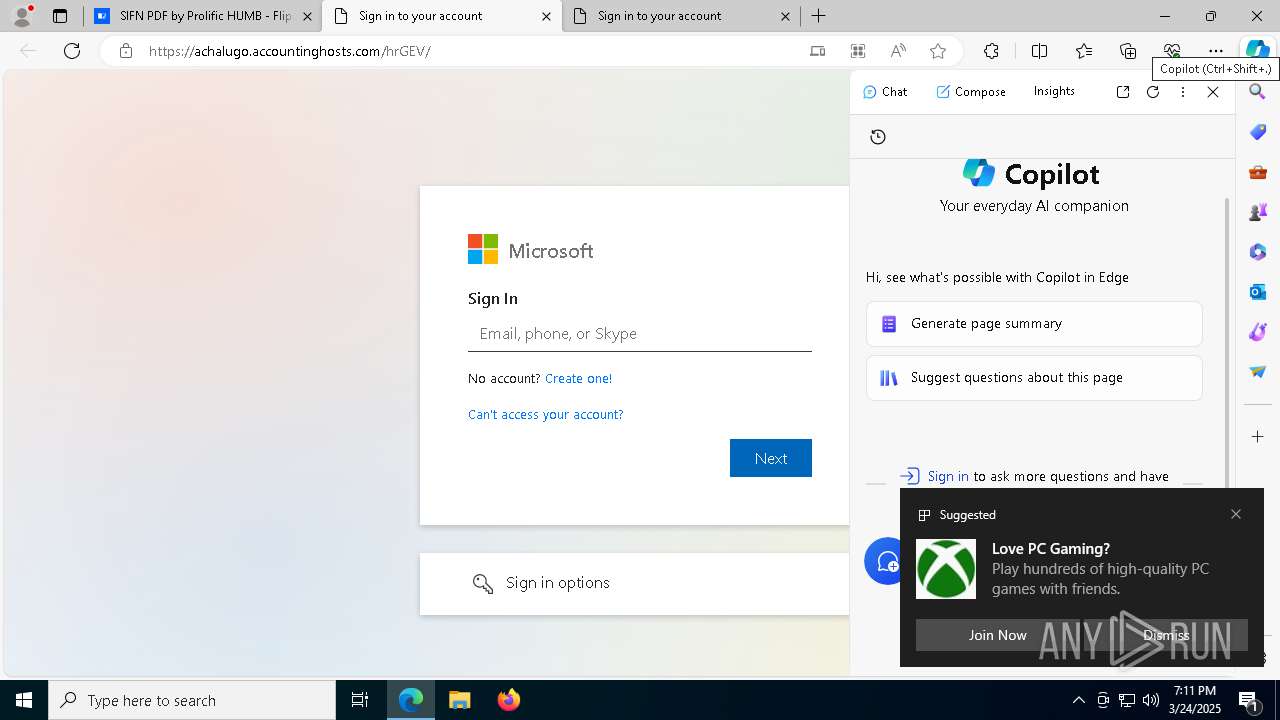Open sidebar Outlook icon
1280x720 pixels.
1258,292
